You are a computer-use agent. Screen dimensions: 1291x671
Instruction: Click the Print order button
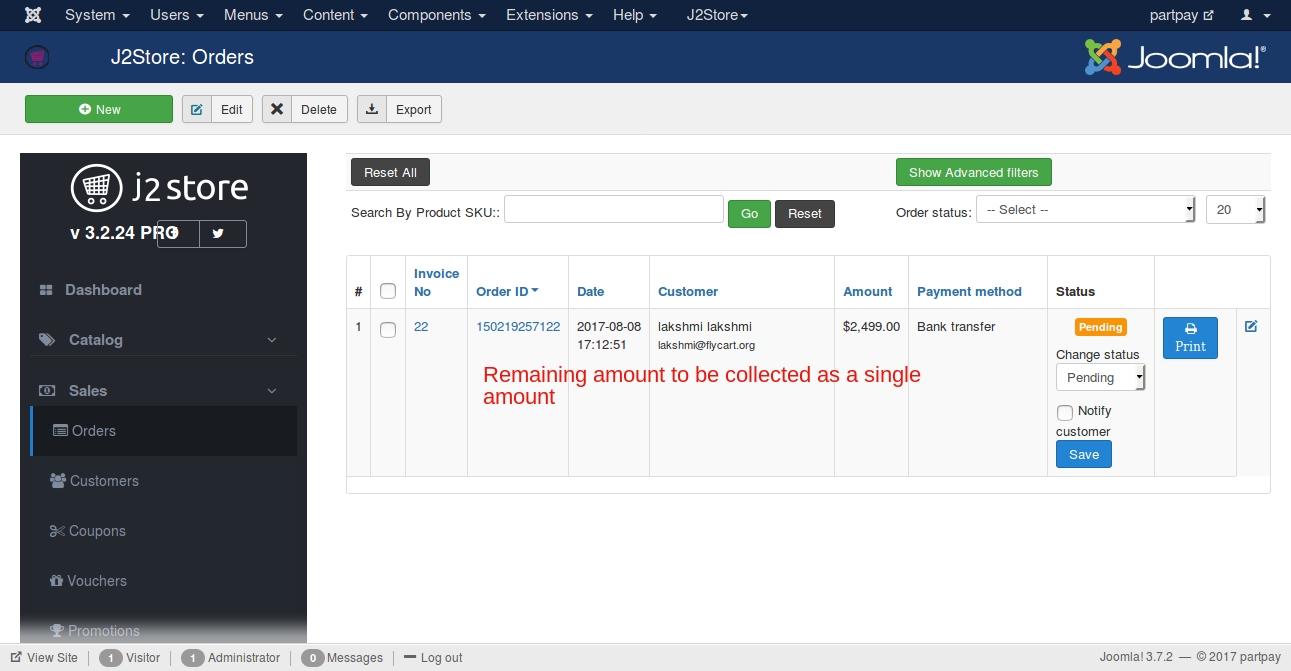coord(1190,337)
